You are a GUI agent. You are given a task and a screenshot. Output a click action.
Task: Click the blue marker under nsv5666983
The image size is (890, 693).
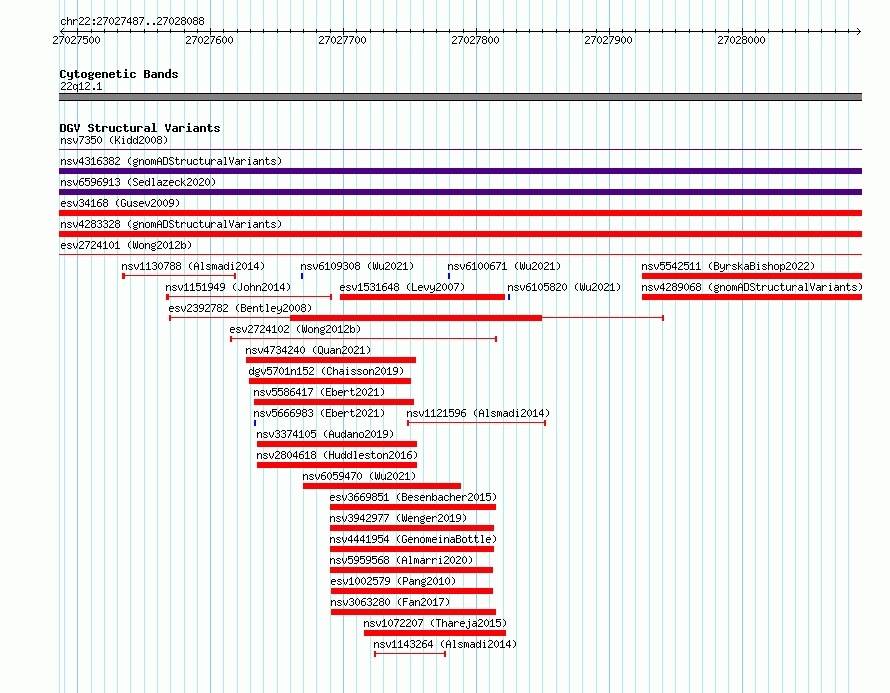tap(255, 423)
